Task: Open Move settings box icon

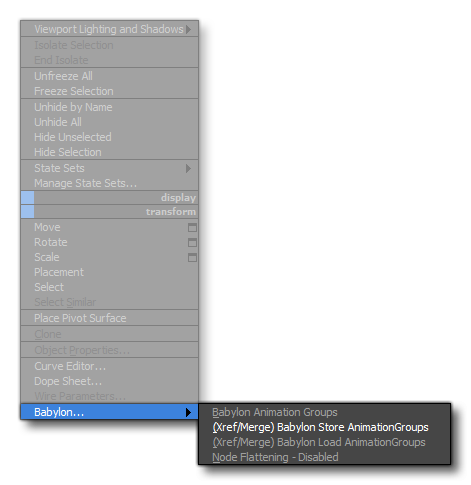Action: click(192, 228)
